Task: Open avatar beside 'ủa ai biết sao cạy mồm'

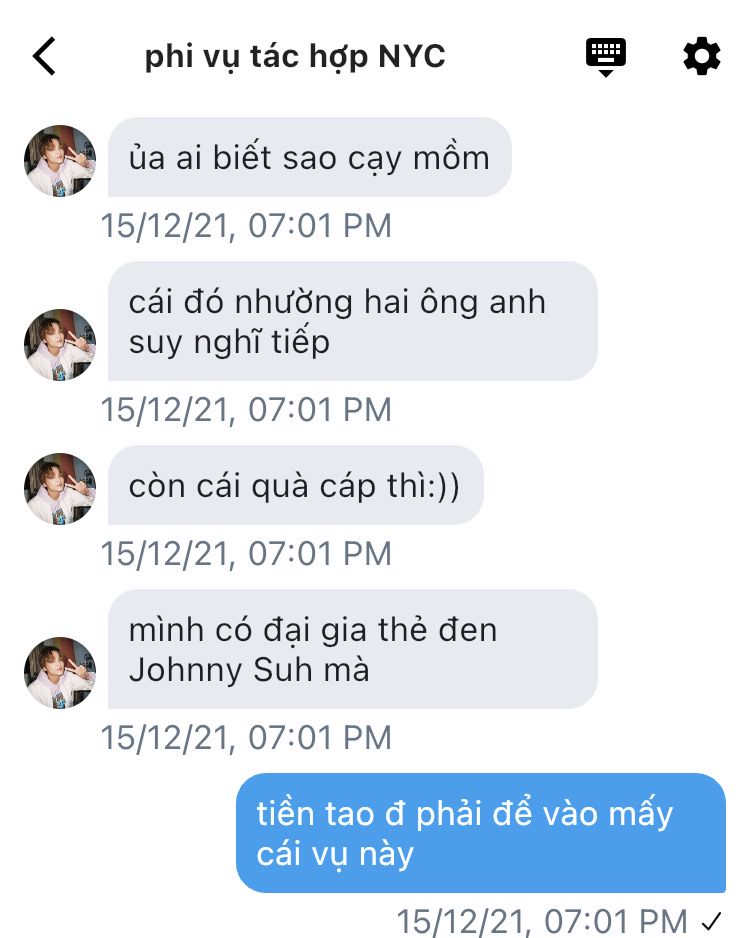Action: [60, 160]
